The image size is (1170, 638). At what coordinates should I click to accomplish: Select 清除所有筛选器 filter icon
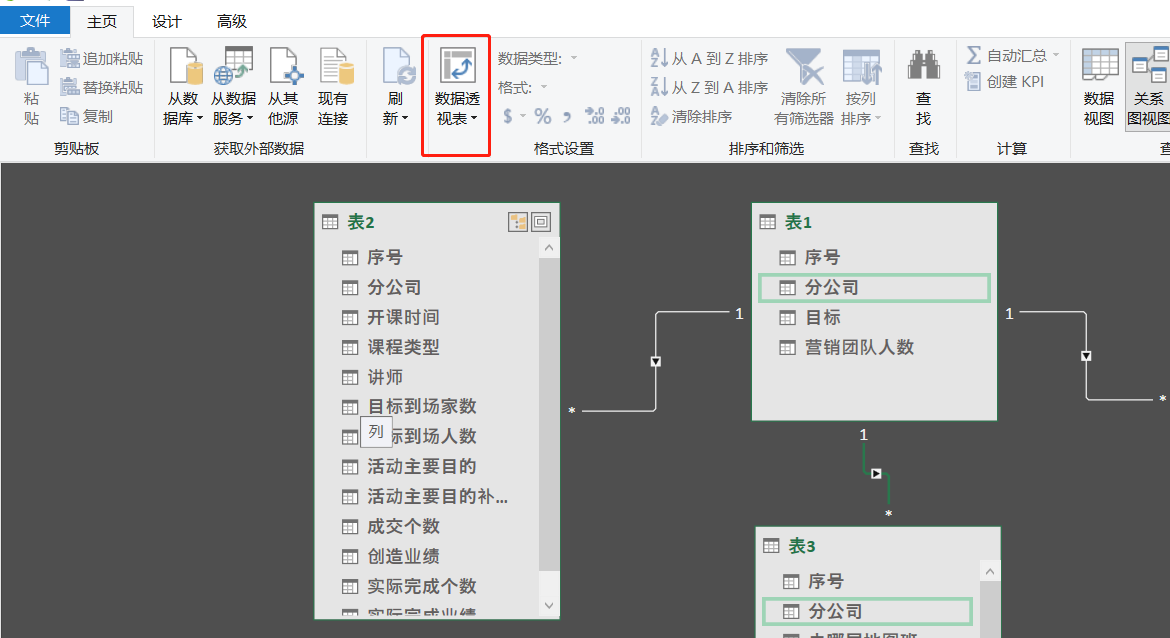coord(803,68)
